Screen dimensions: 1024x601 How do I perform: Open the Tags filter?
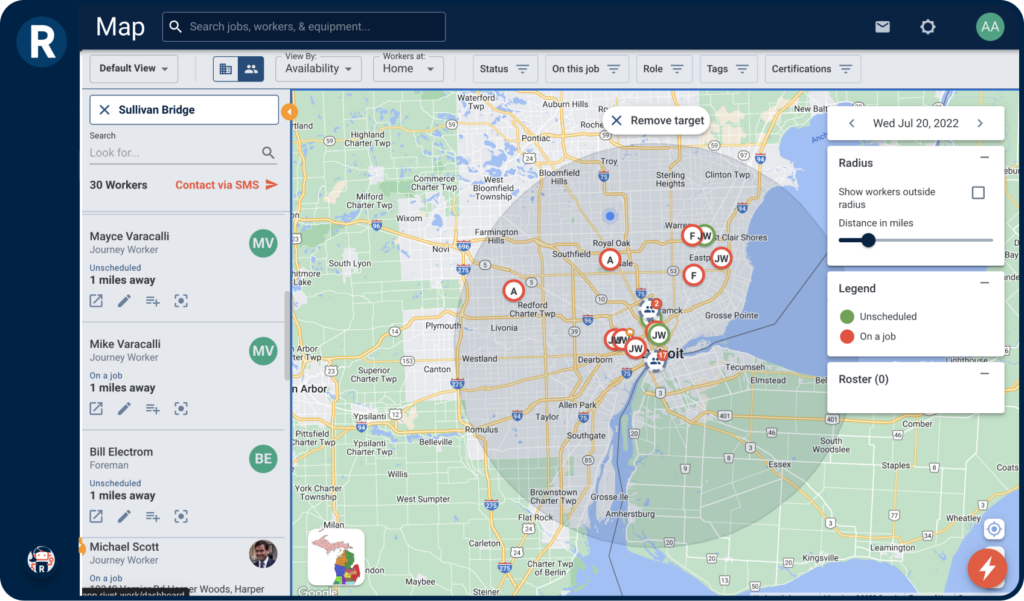click(727, 69)
